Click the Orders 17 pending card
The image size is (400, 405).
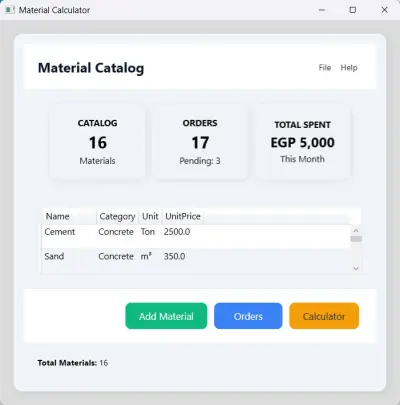pos(200,142)
